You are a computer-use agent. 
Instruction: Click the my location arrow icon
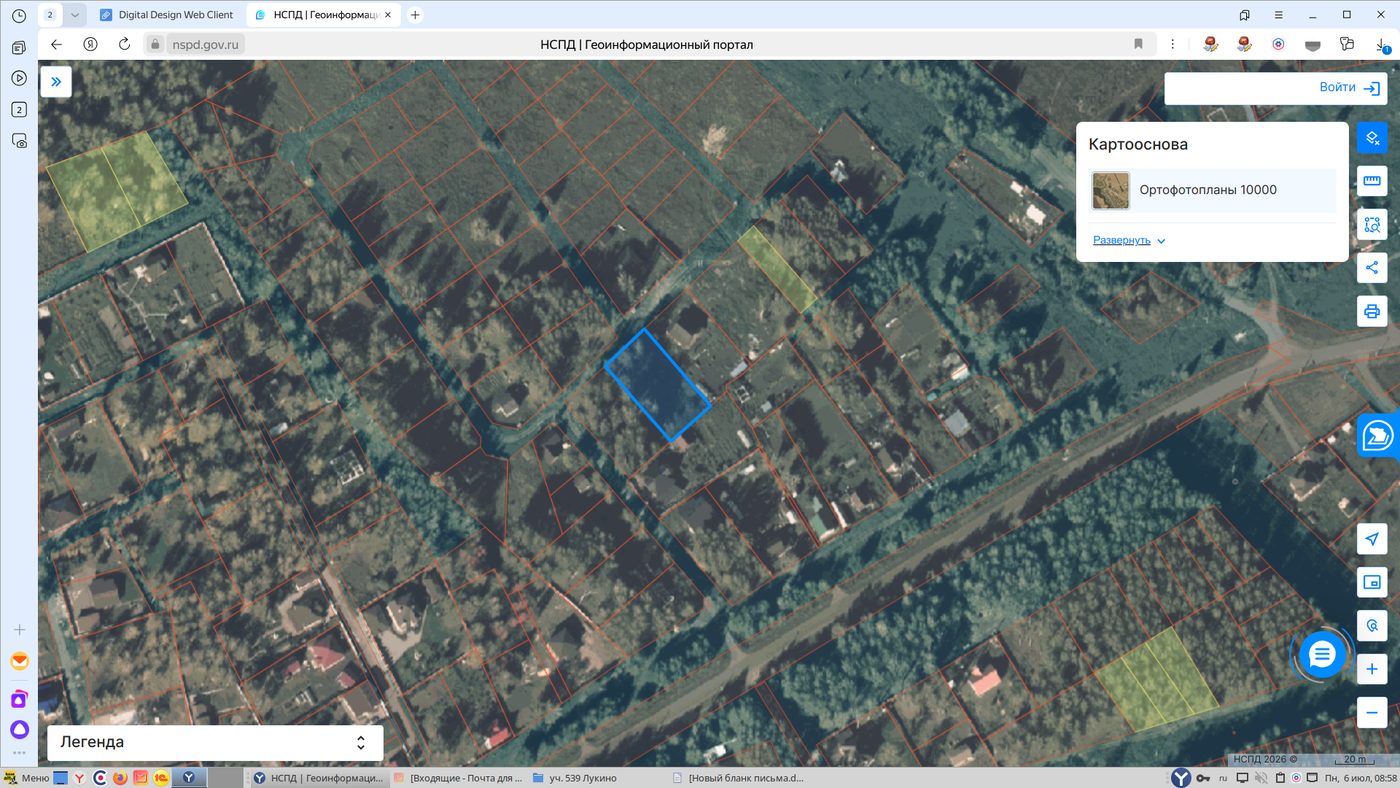coord(1372,539)
